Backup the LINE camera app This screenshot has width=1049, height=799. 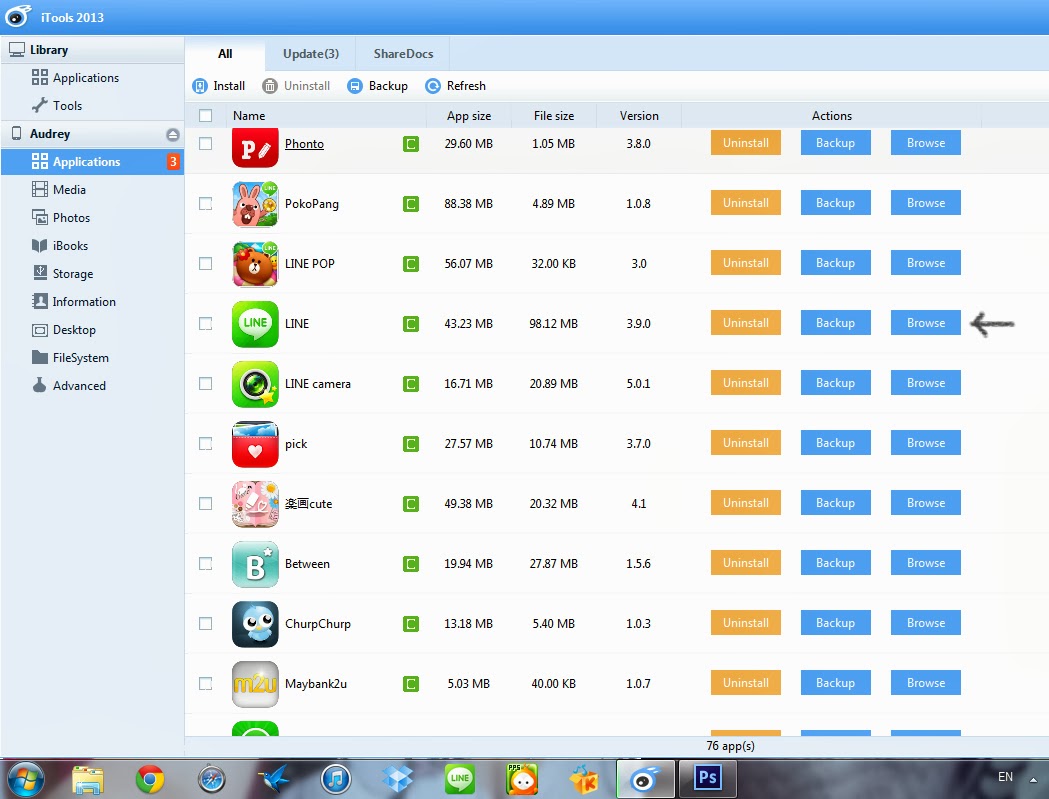[x=836, y=383]
